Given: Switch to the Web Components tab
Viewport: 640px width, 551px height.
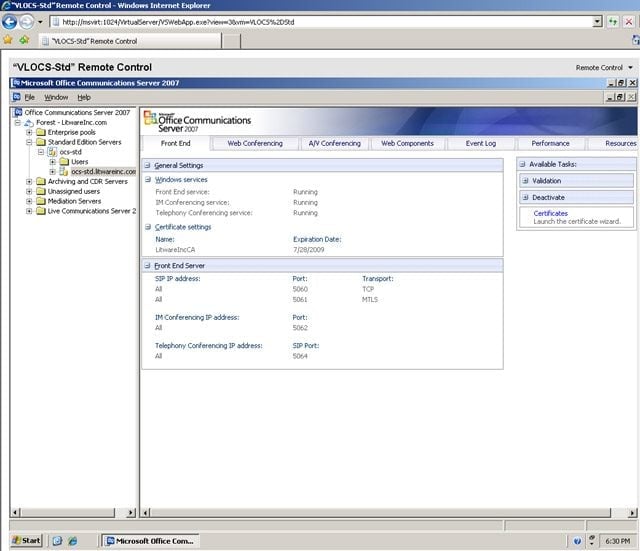Looking at the screenshot, I should coord(407,143).
